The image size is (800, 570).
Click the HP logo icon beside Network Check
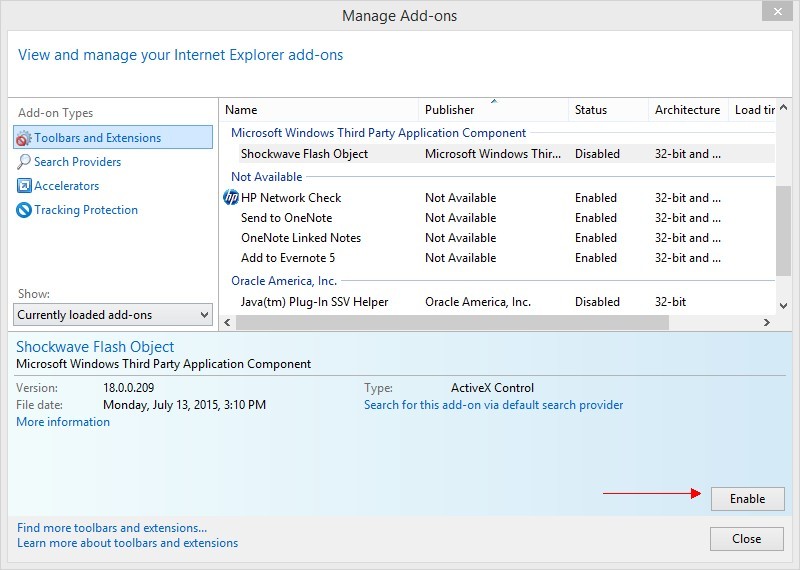point(231,198)
